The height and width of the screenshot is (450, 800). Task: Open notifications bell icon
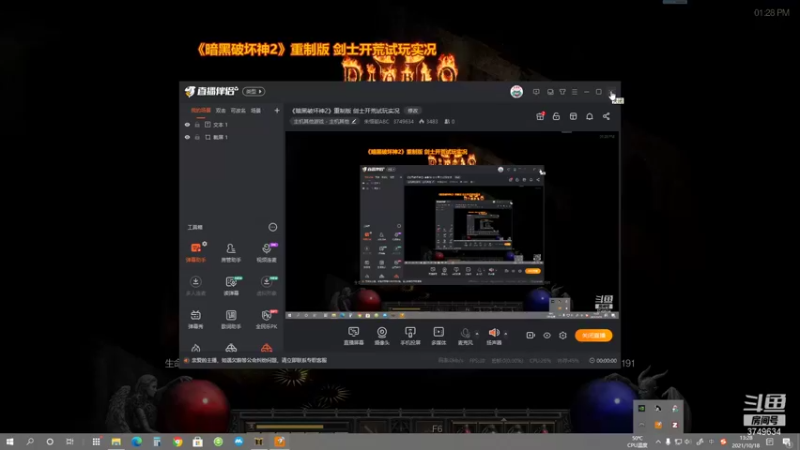pyautogui.click(x=589, y=116)
